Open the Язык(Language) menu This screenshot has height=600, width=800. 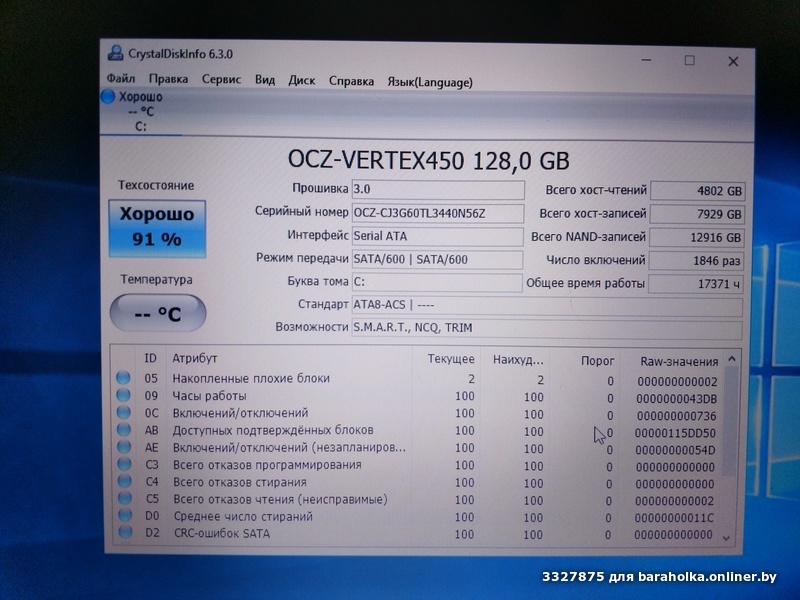pos(430,82)
